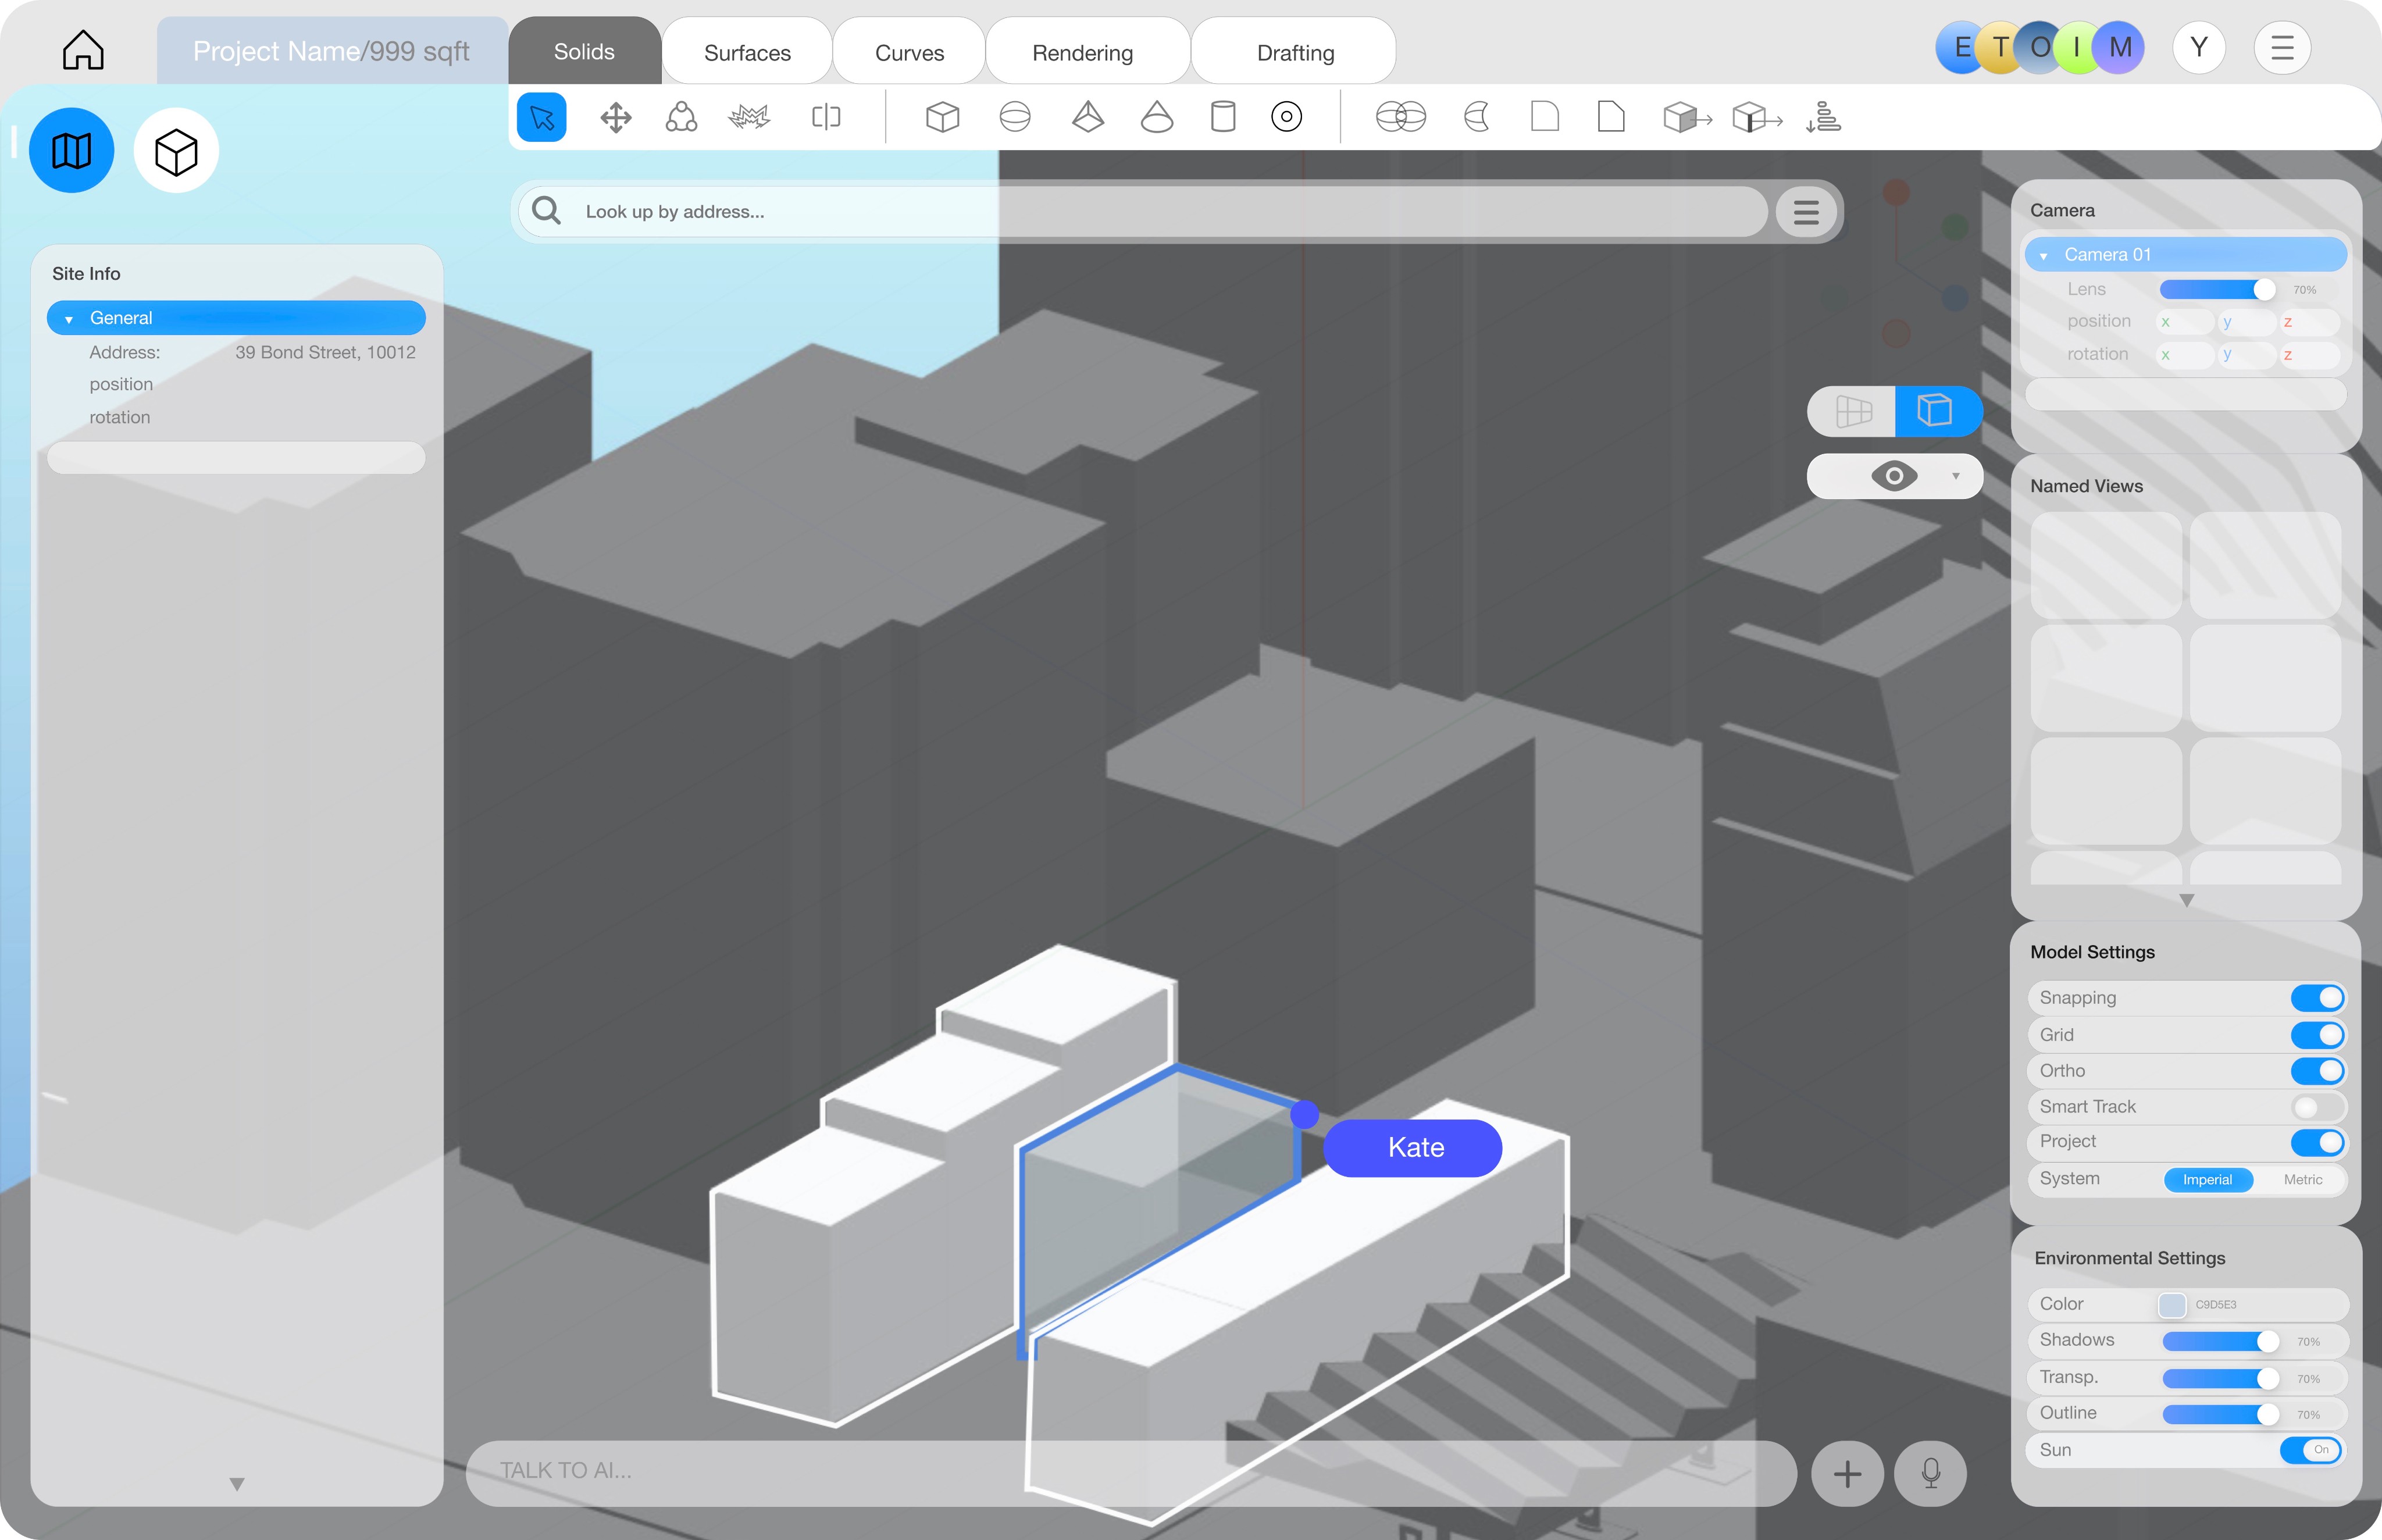The width and height of the screenshot is (2382, 1540).
Task: Click the camera position x field
Action: tap(2184, 322)
